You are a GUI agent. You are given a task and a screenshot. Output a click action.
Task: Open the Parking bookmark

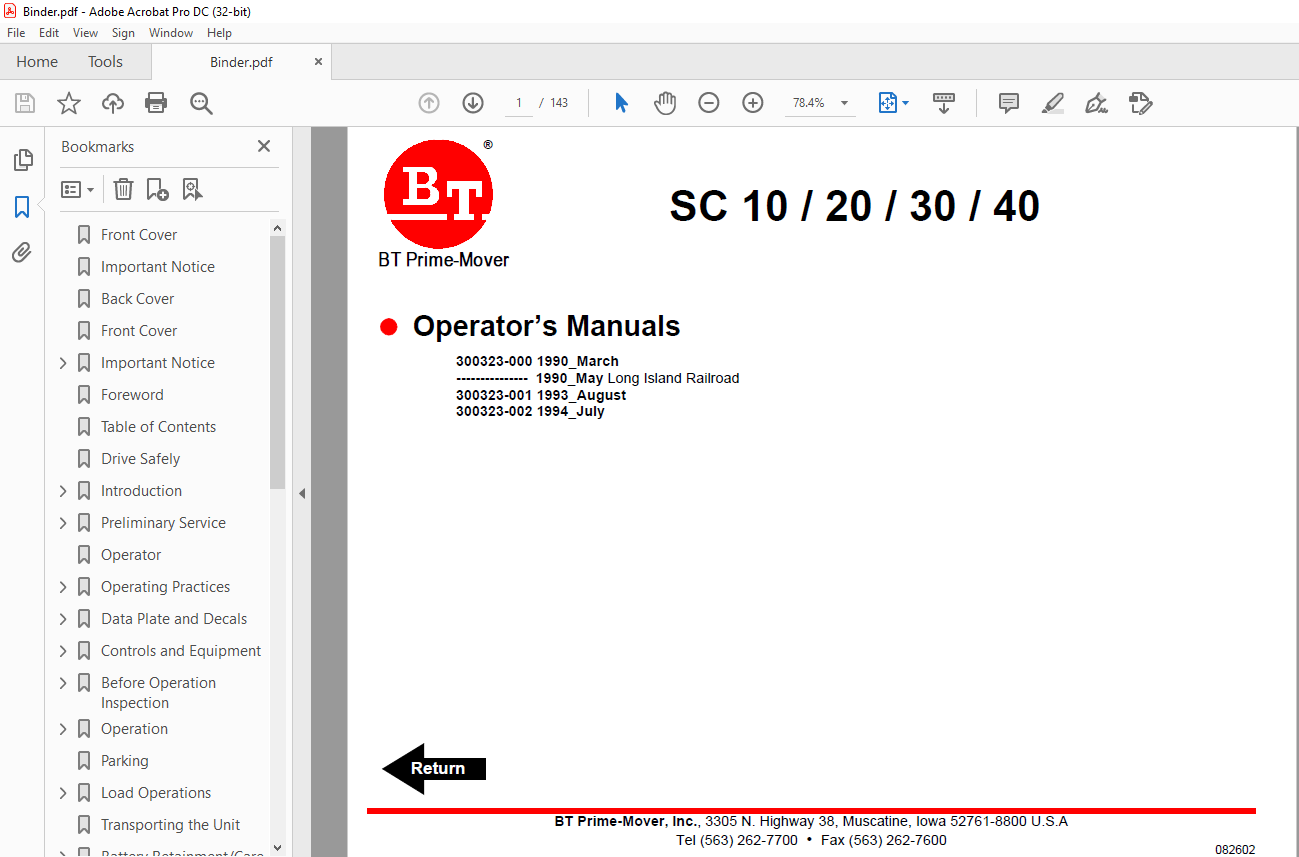[x=124, y=761]
